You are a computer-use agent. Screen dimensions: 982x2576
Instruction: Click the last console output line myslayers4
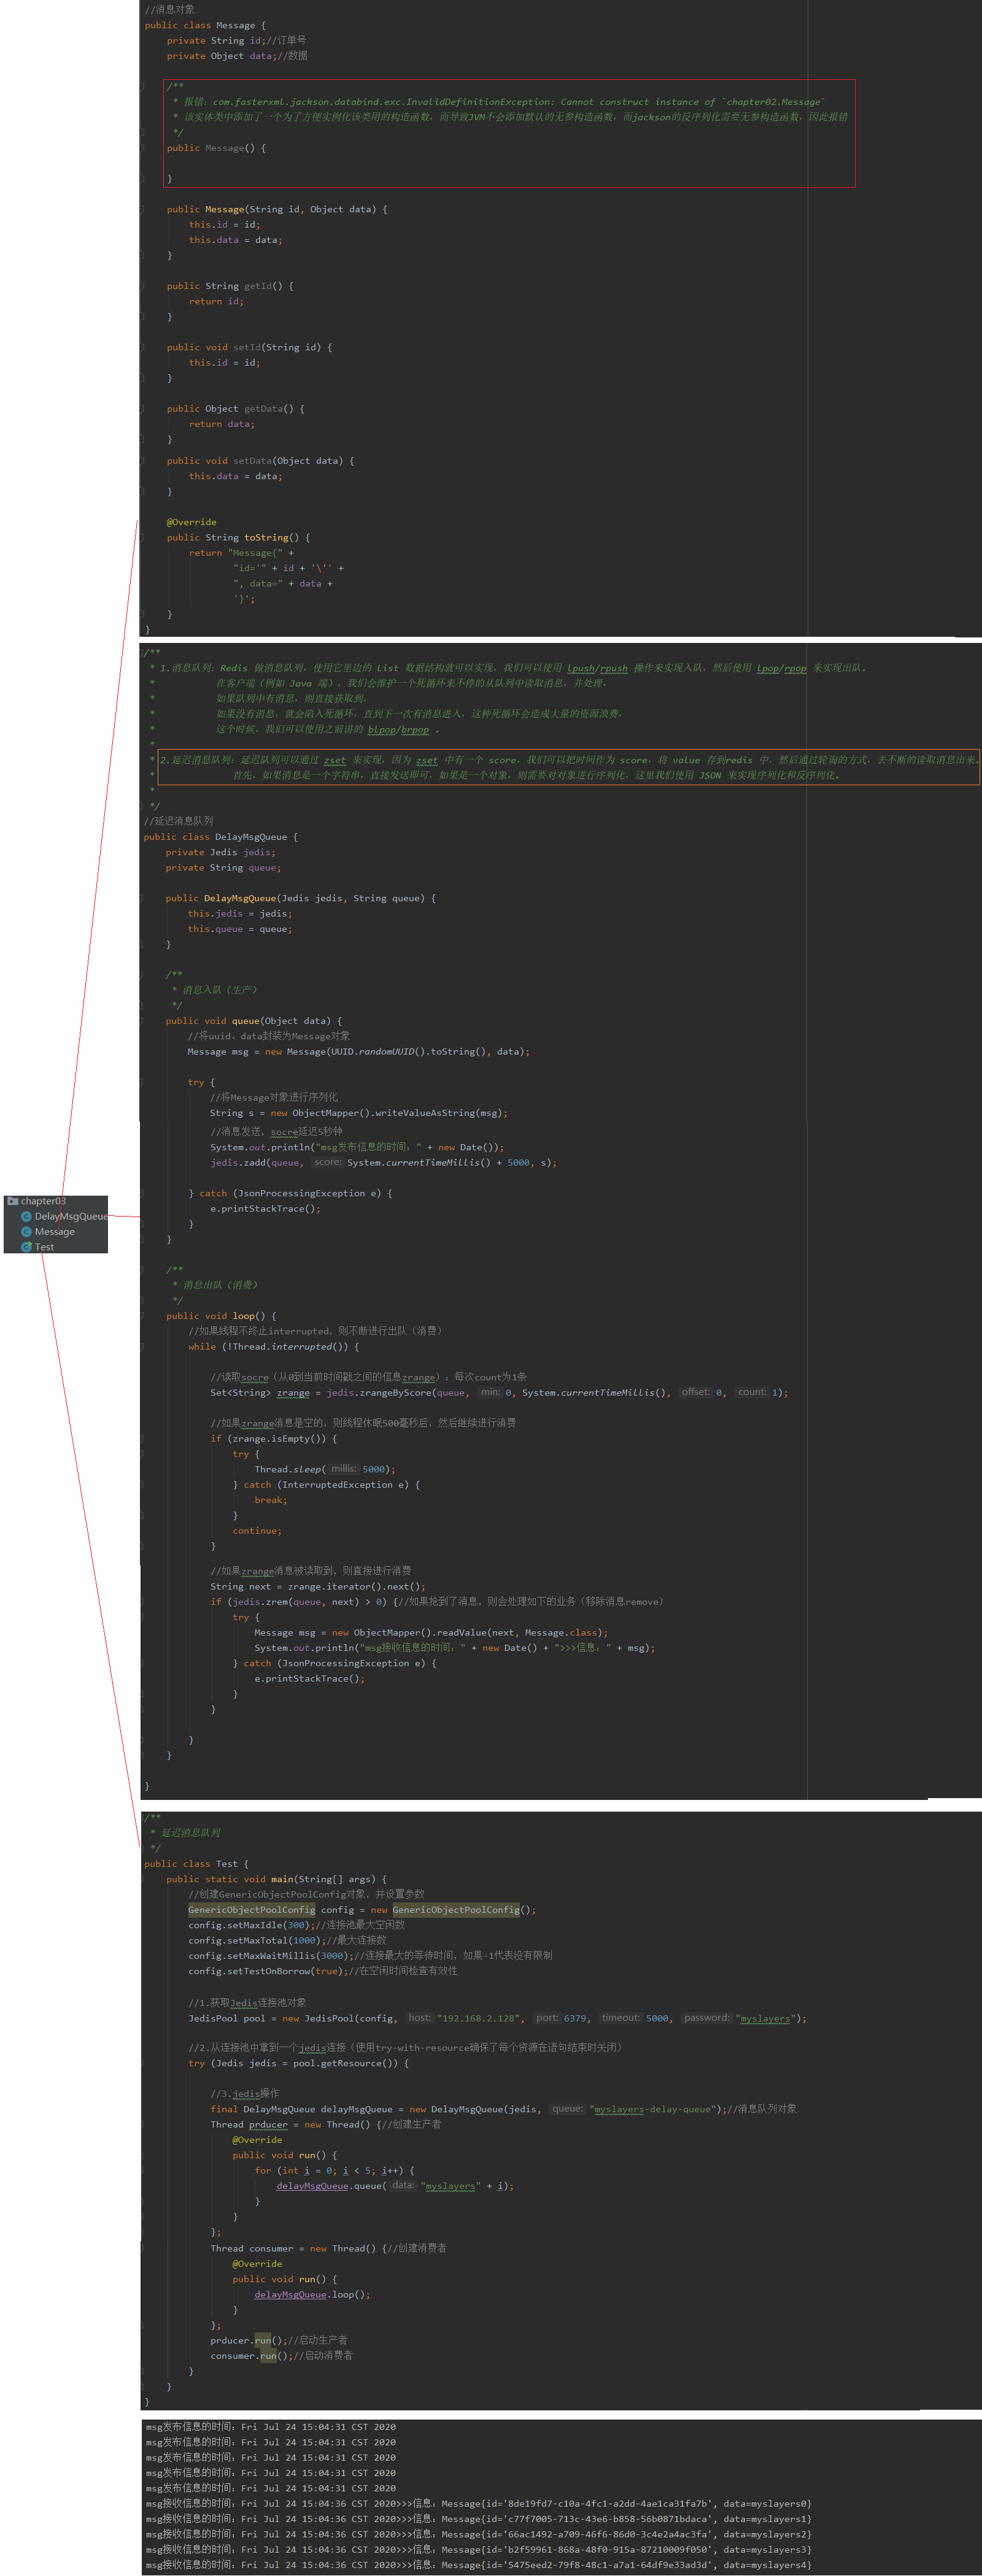[478, 2565]
